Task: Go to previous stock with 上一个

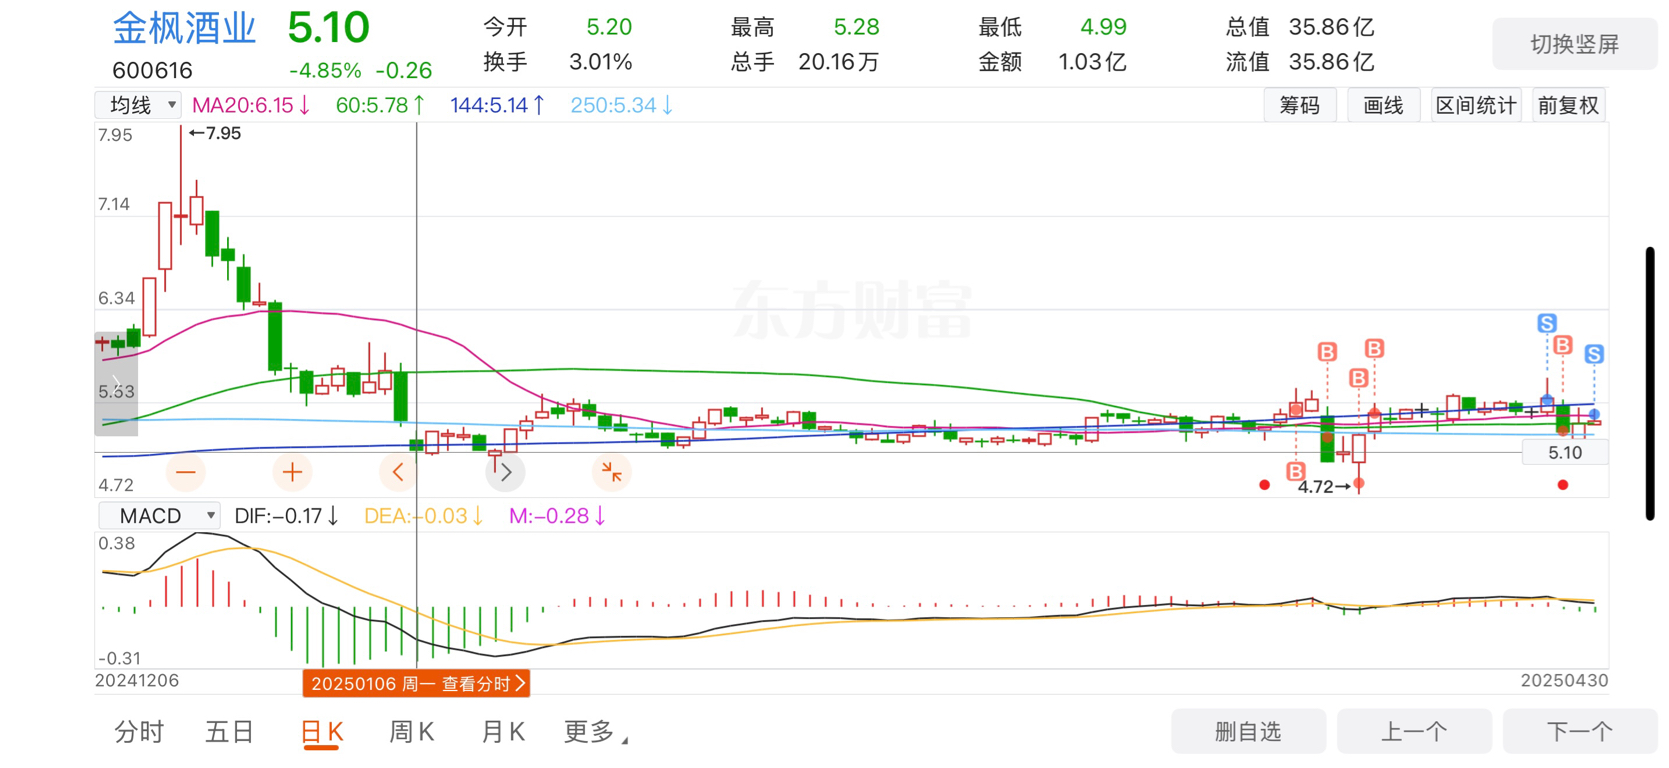Action: point(1414,732)
